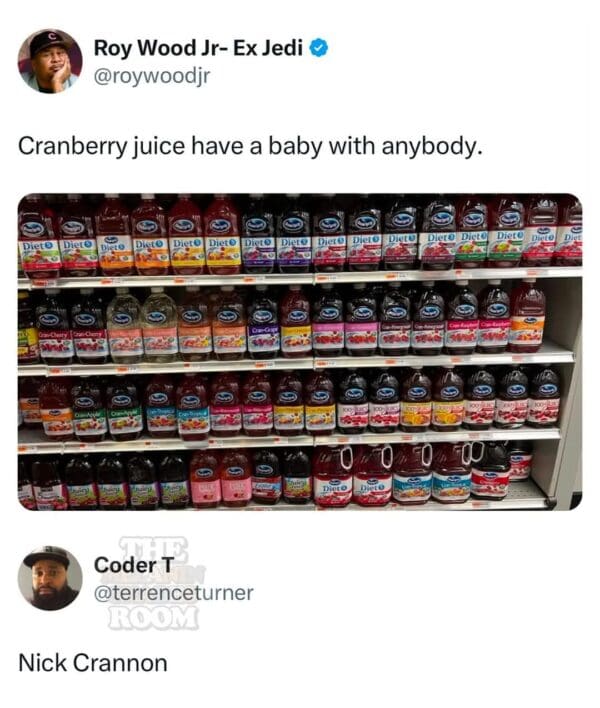Click the red C on Roy's cap
This screenshot has width=600, height=708.
tap(51, 37)
